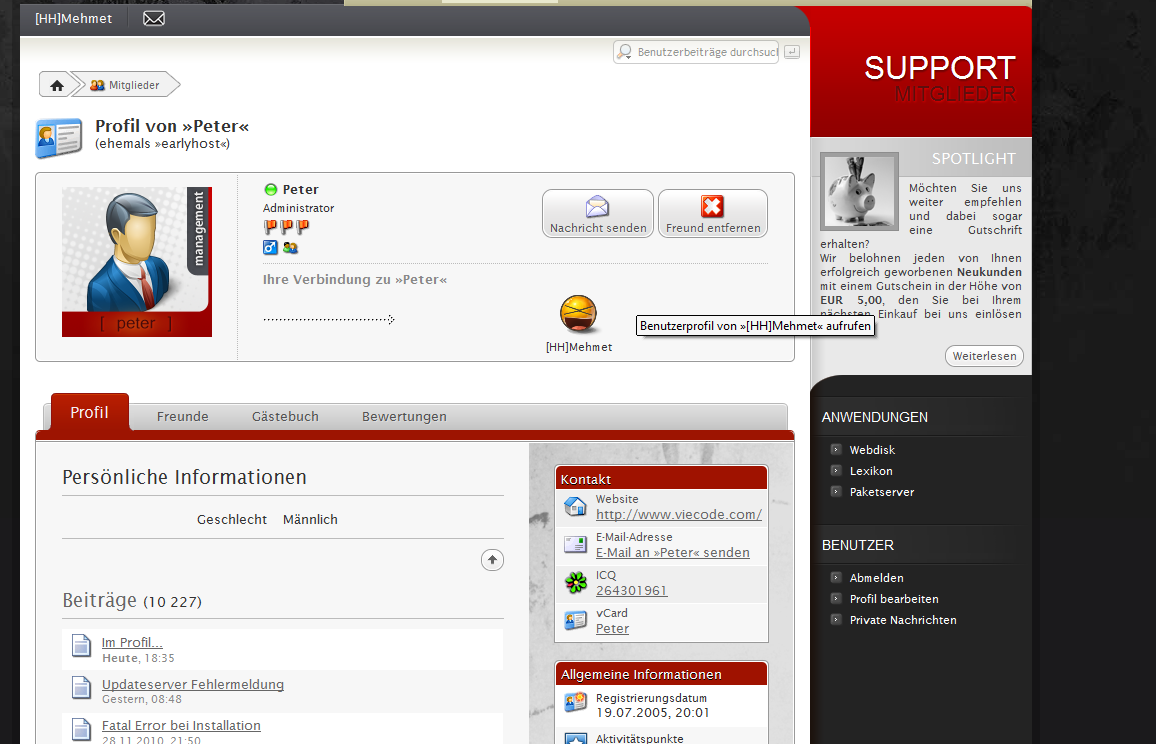The width and height of the screenshot is (1156, 744).
Task: Click the ICQ flower icon
Action: (575, 582)
